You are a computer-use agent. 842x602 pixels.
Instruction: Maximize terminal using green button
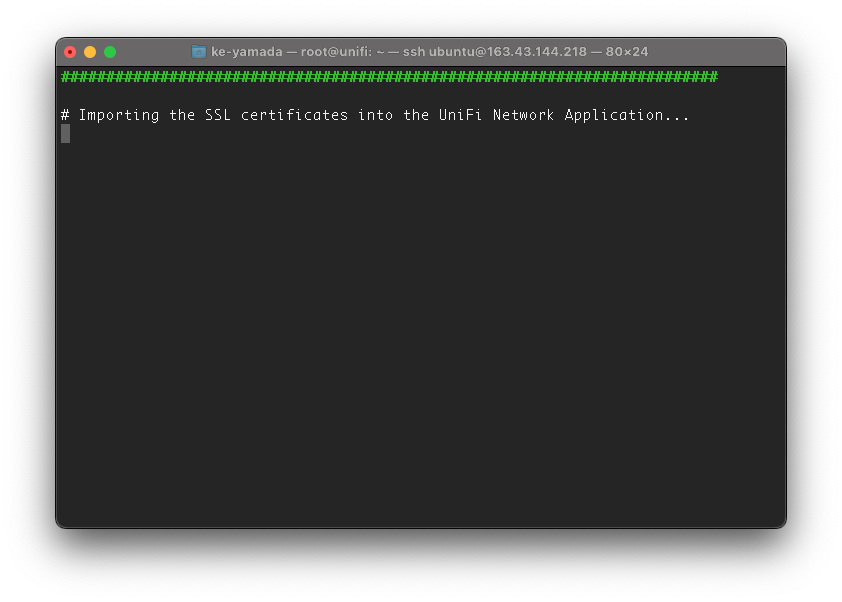[x=110, y=52]
